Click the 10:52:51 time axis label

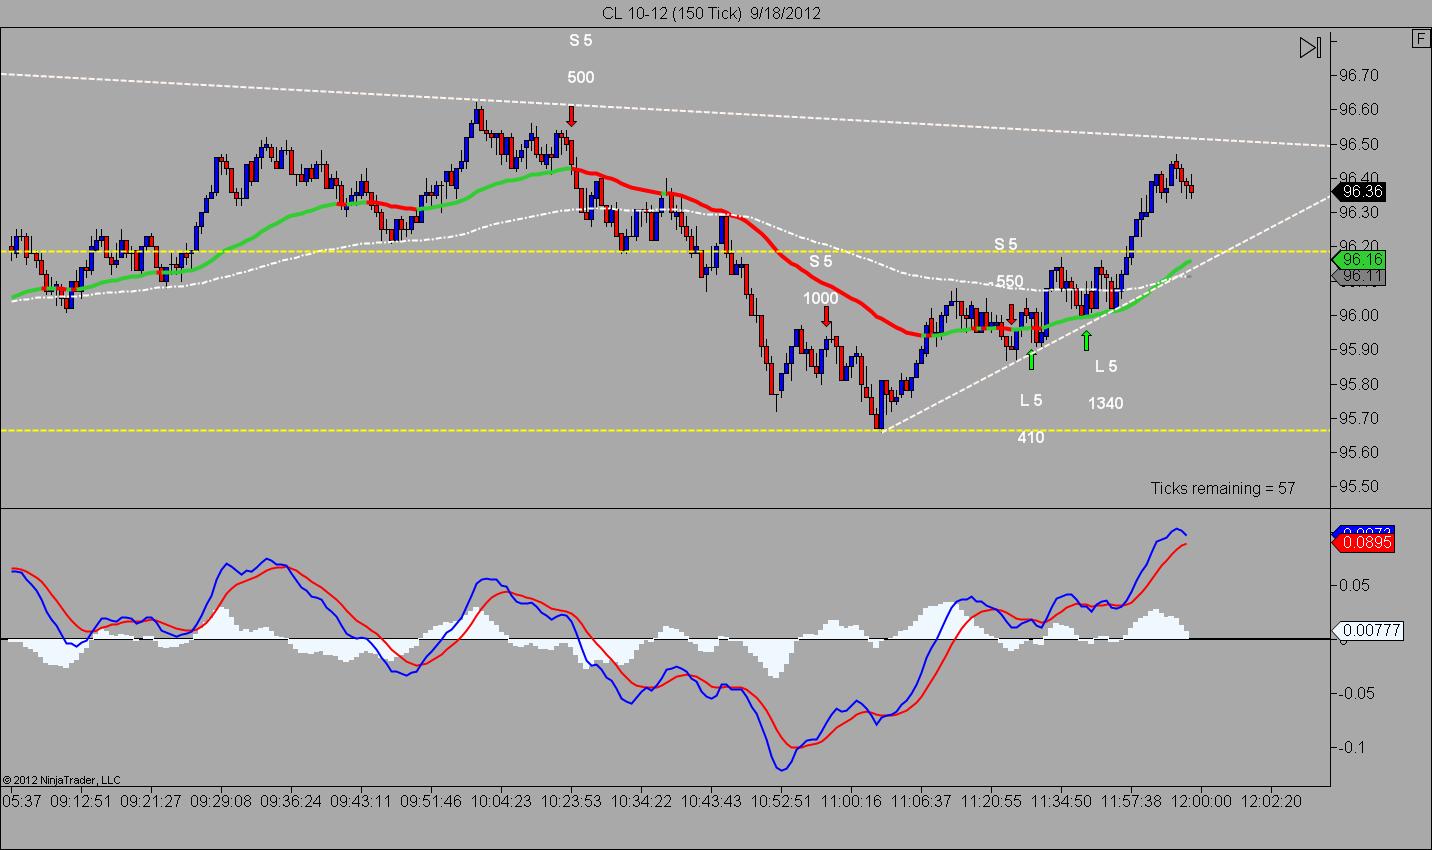pyautogui.click(x=781, y=801)
